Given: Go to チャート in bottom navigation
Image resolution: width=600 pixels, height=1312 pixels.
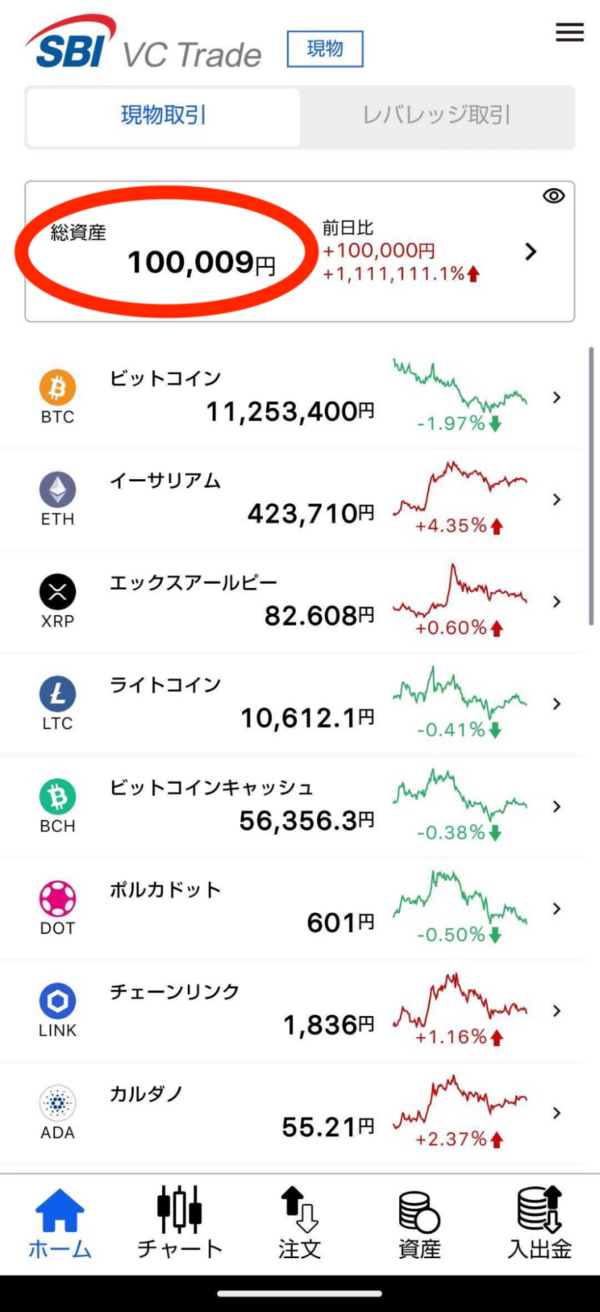Looking at the screenshot, I should click(180, 1222).
